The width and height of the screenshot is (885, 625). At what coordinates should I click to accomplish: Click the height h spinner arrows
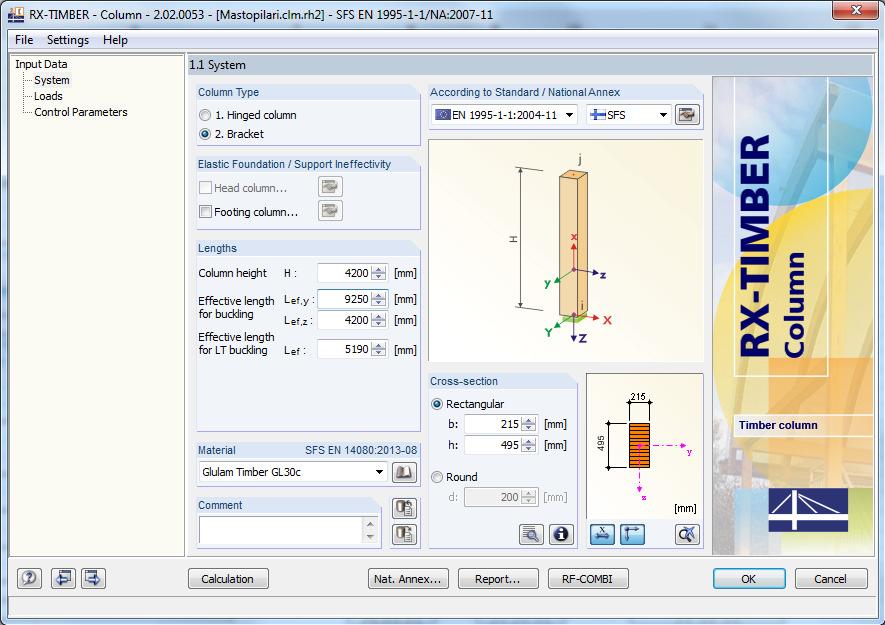click(529, 445)
